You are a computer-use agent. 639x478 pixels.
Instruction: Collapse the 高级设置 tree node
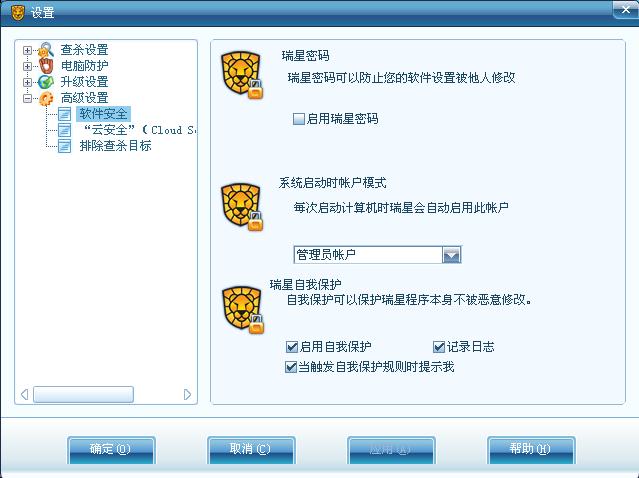click(x=27, y=98)
